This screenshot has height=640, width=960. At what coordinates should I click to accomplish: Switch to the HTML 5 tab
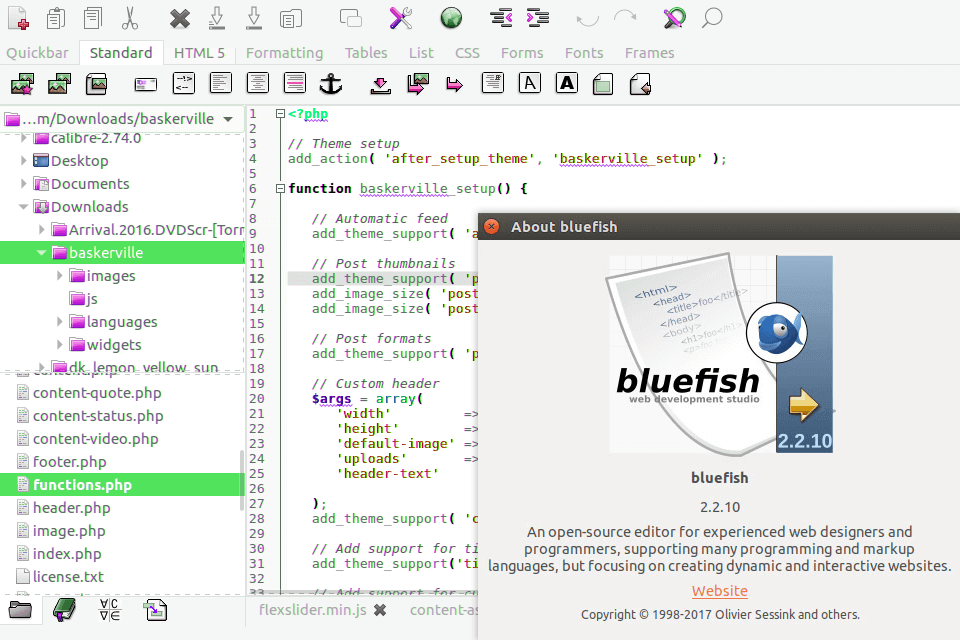[x=199, y=53]
